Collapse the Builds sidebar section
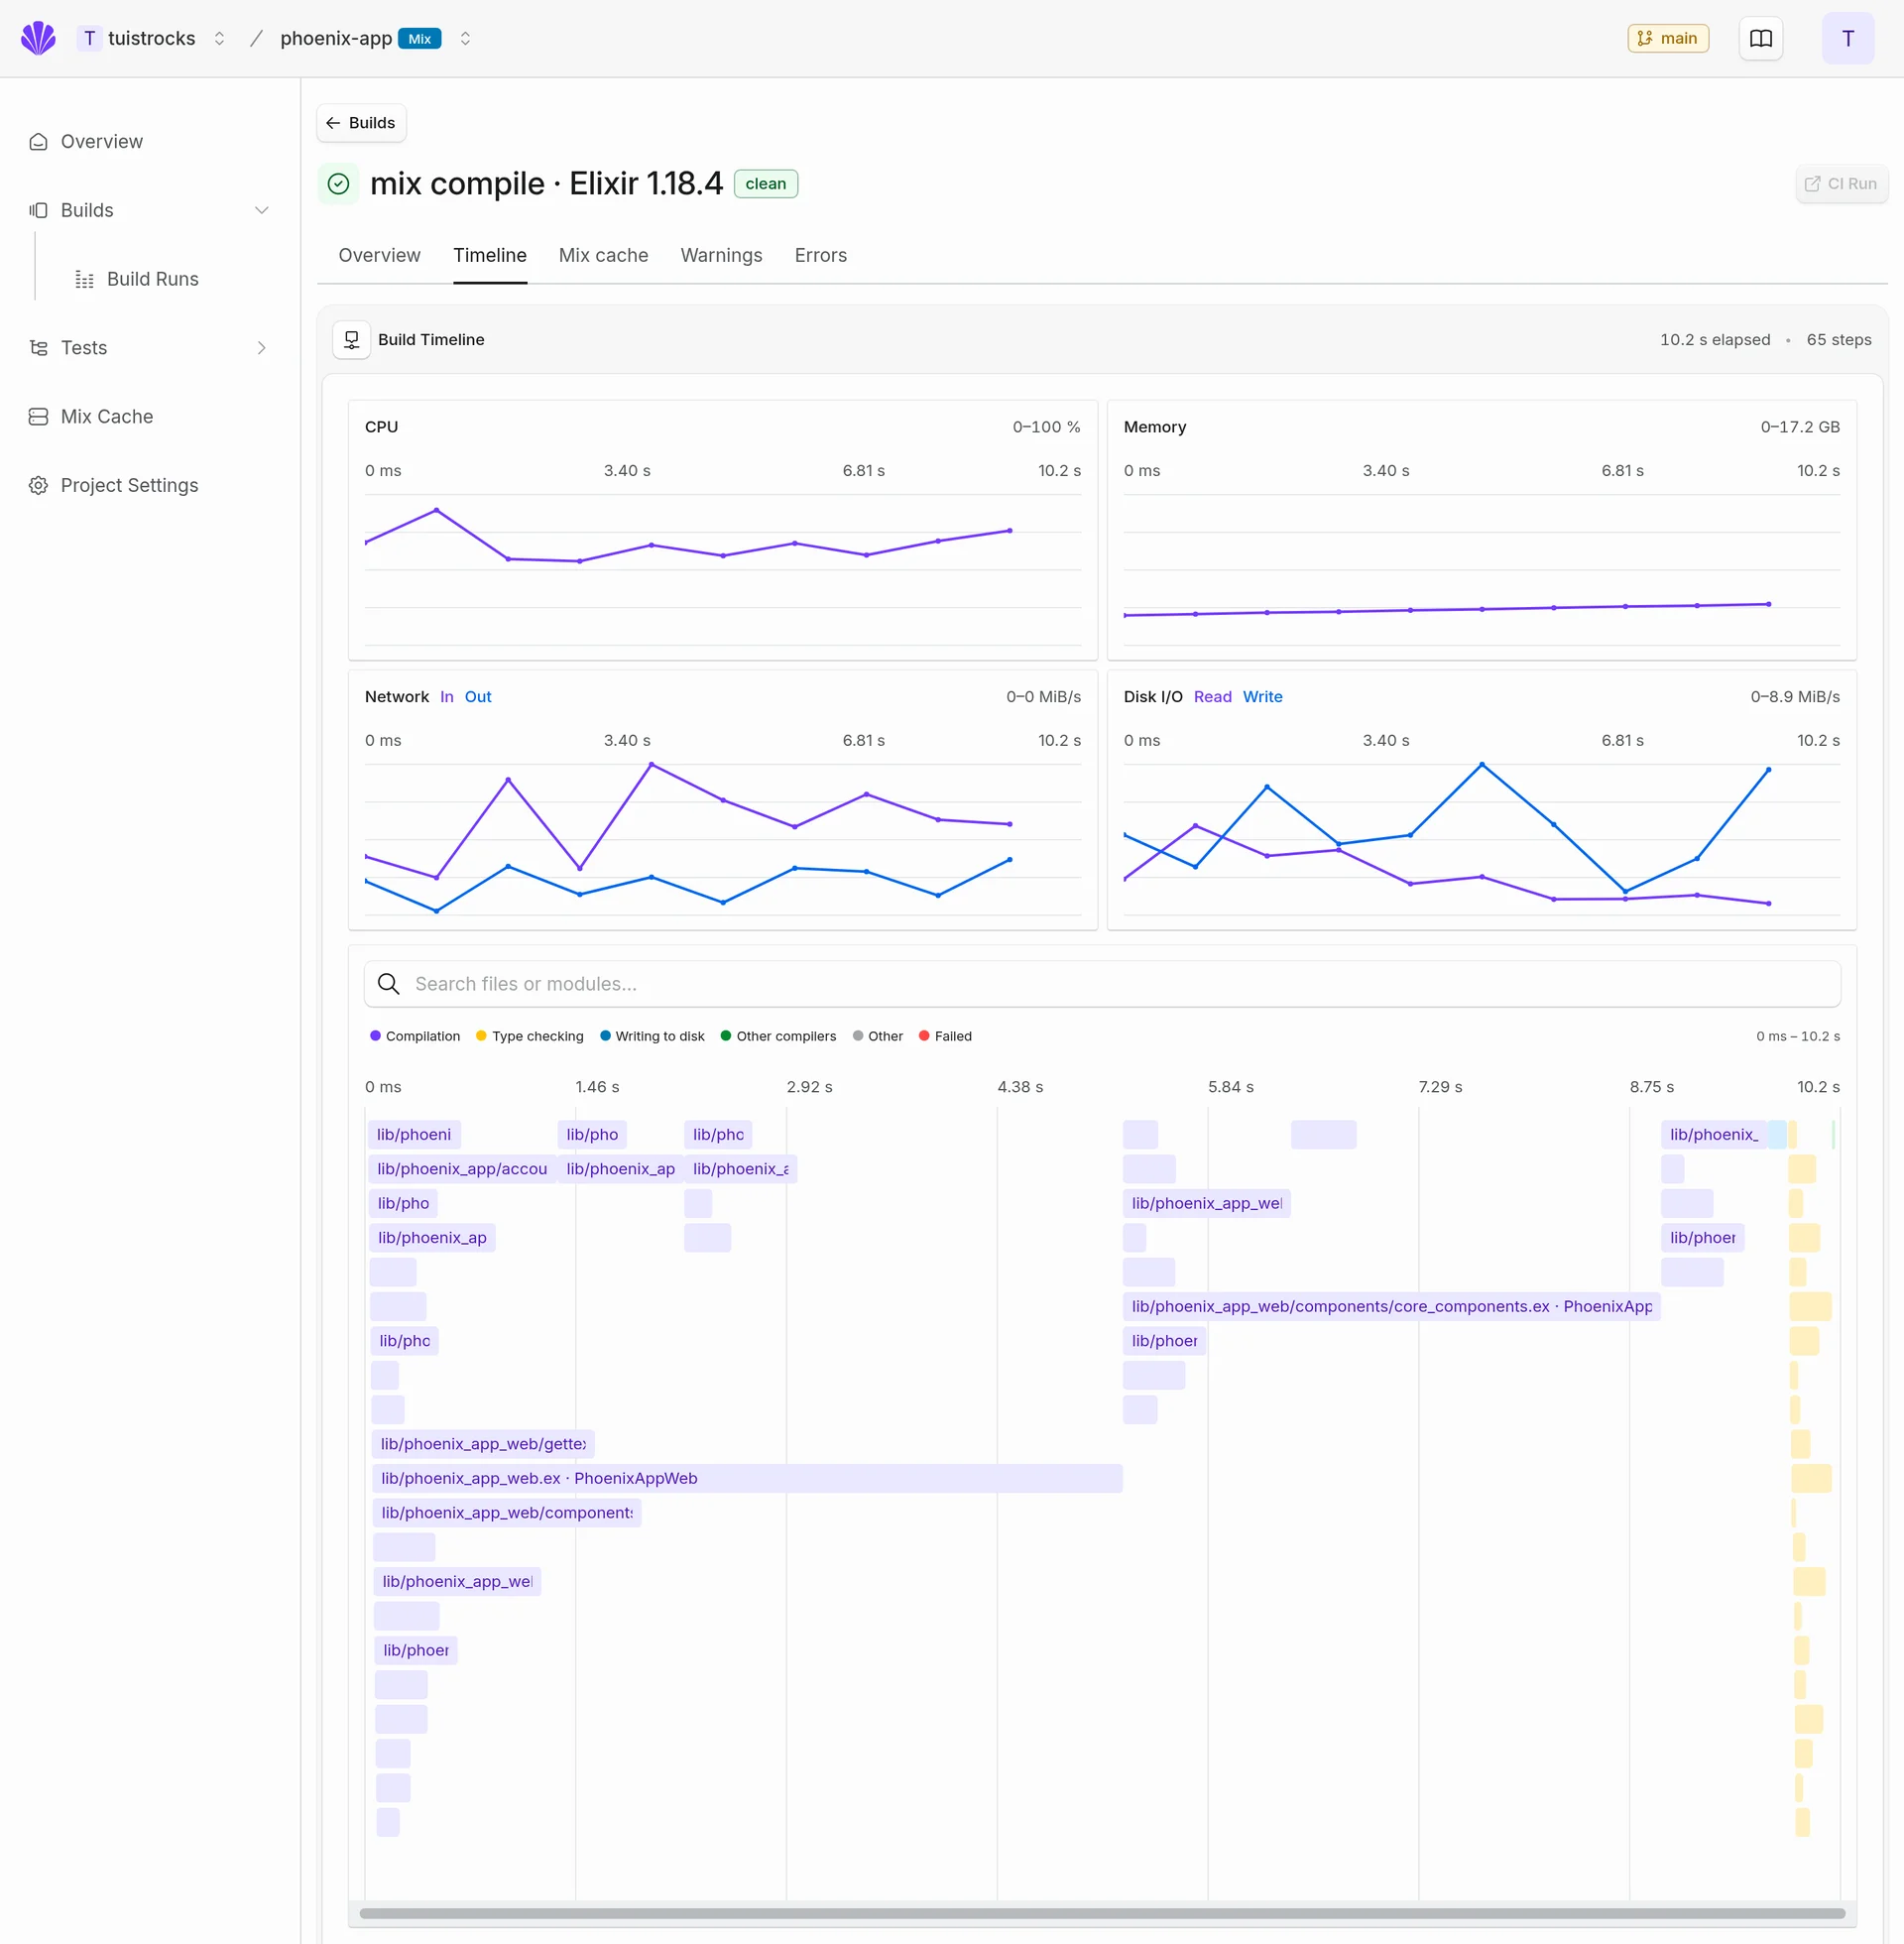Screen dimensions: 1904x1944 click(x=261, y=210)
